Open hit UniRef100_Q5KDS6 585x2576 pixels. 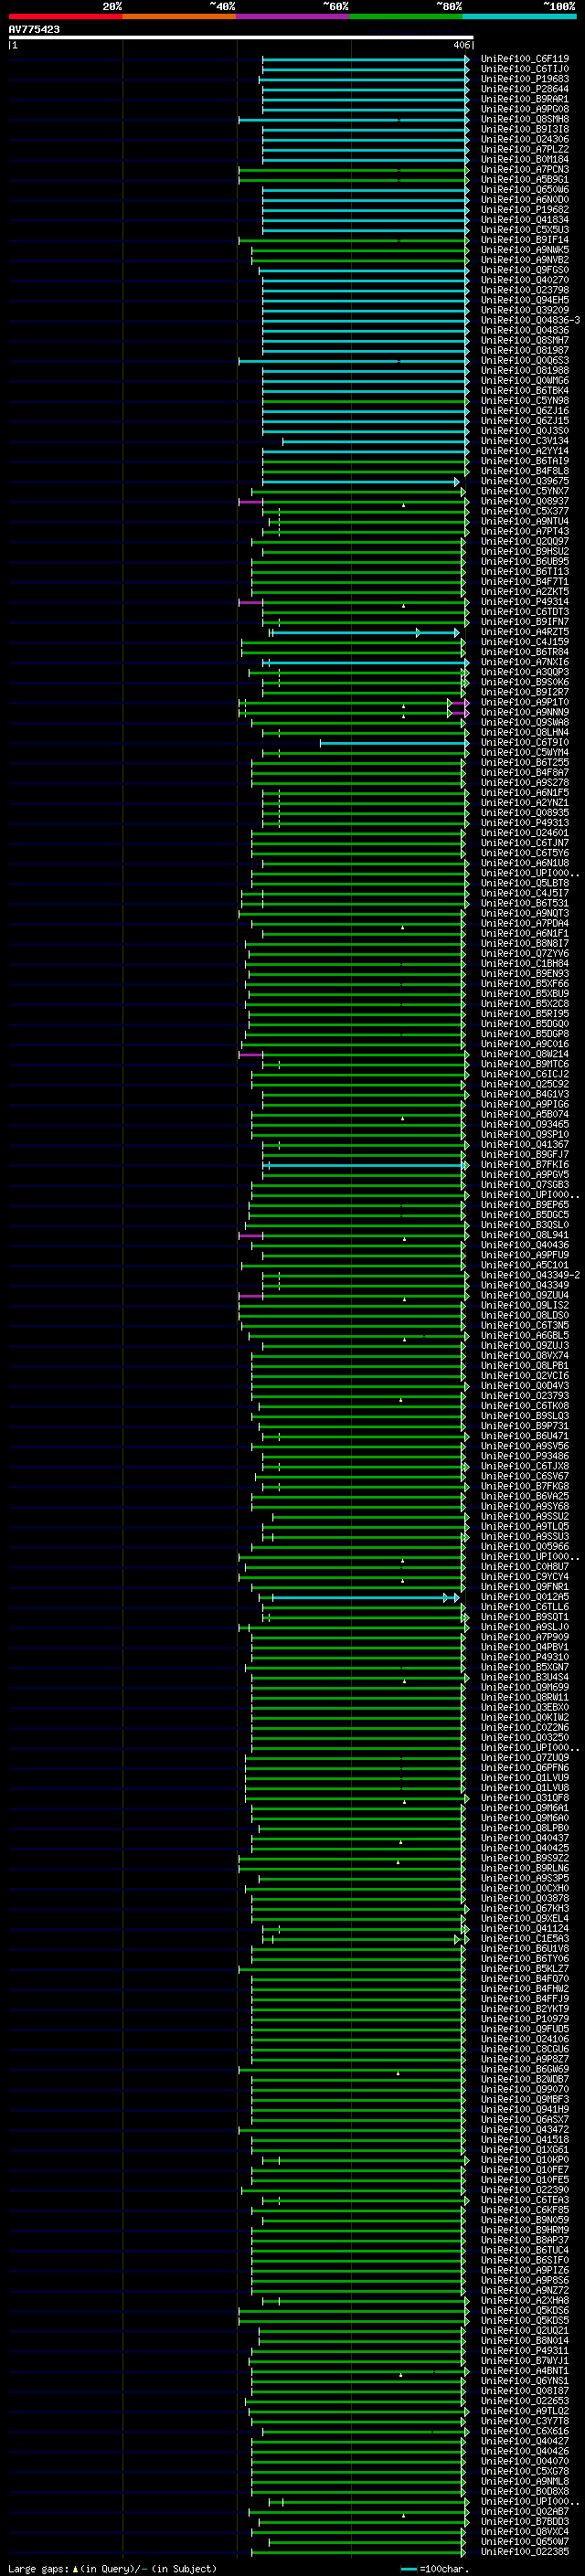pos(525,2312)
